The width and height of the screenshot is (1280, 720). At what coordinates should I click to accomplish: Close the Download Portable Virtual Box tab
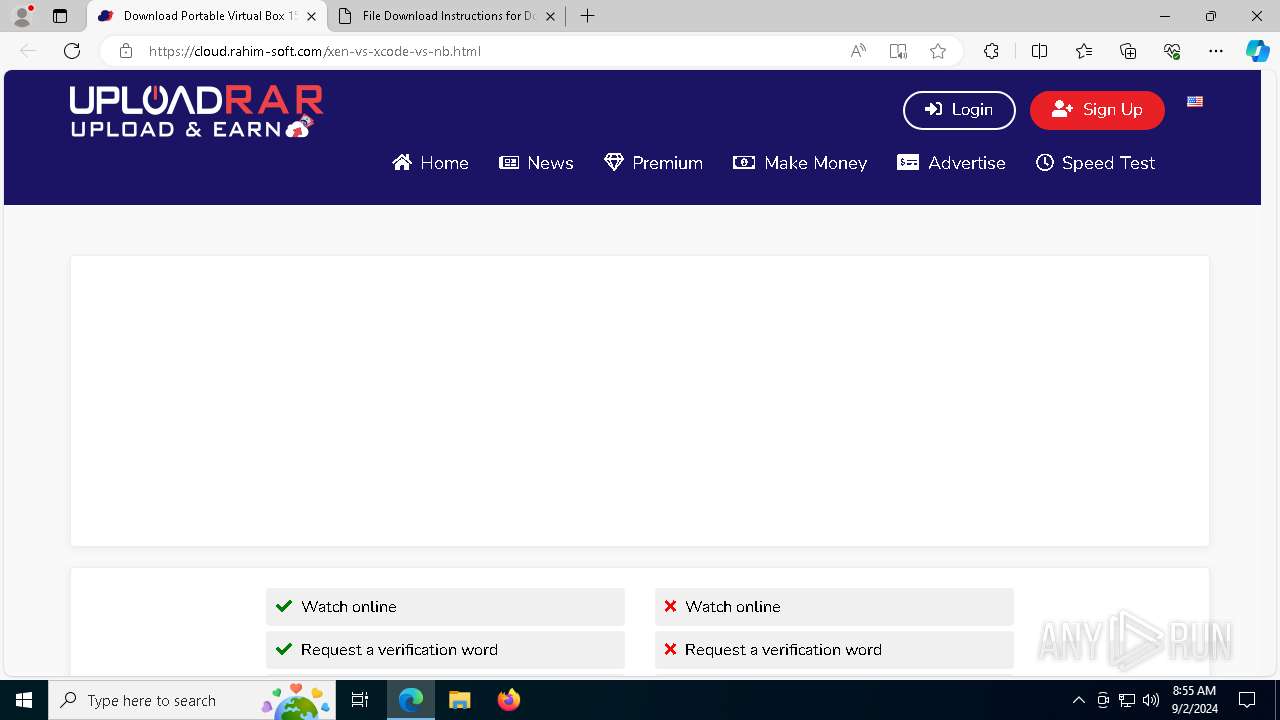(x=312, y=16)
